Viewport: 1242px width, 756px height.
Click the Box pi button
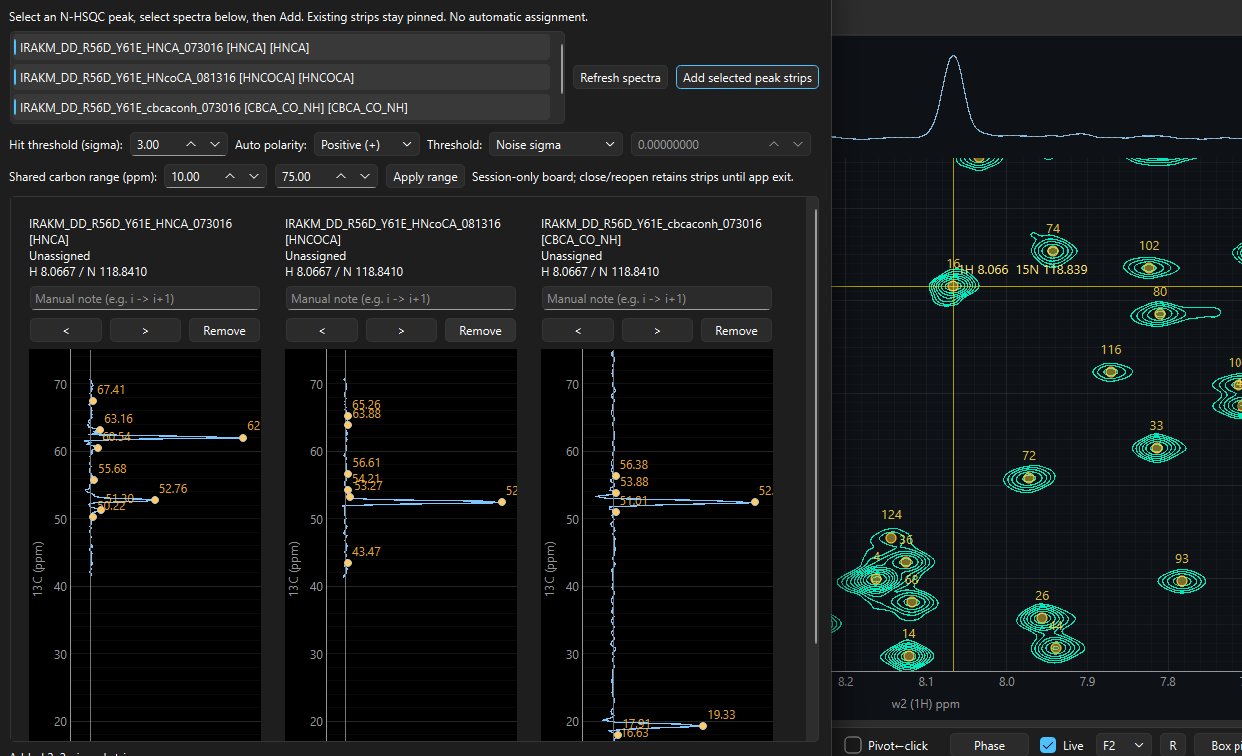pyautogui.click(x=1220, y=745)
